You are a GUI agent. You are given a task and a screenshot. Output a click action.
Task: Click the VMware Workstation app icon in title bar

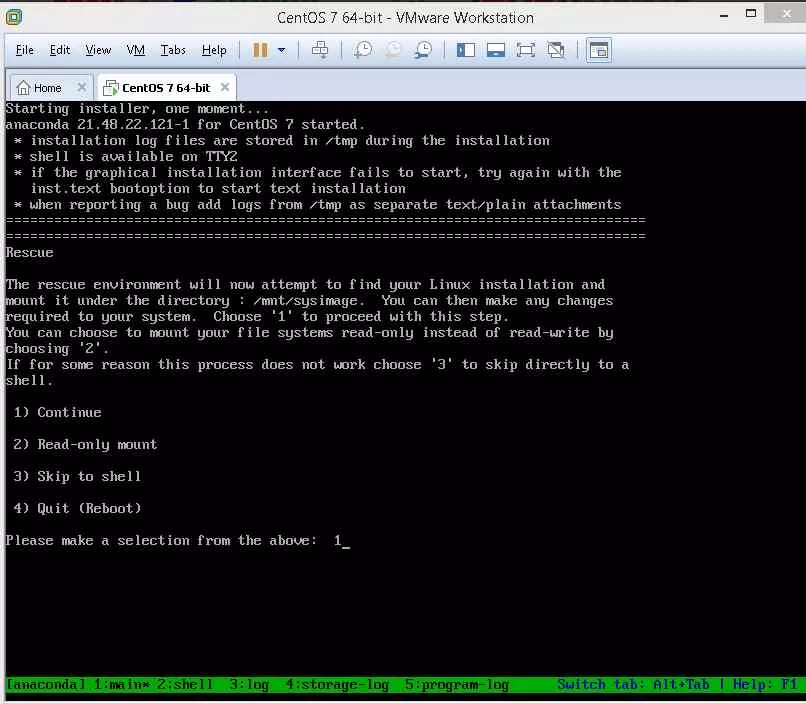pyautogui.click(x=14, y=17)
